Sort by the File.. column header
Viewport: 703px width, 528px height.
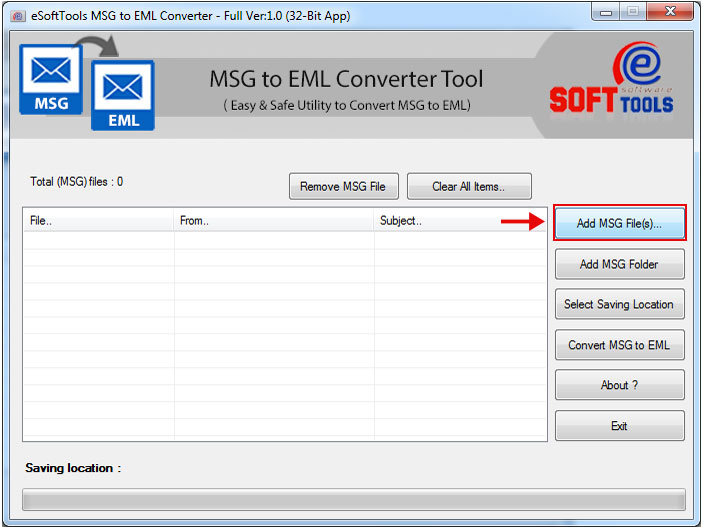point(98,221)
